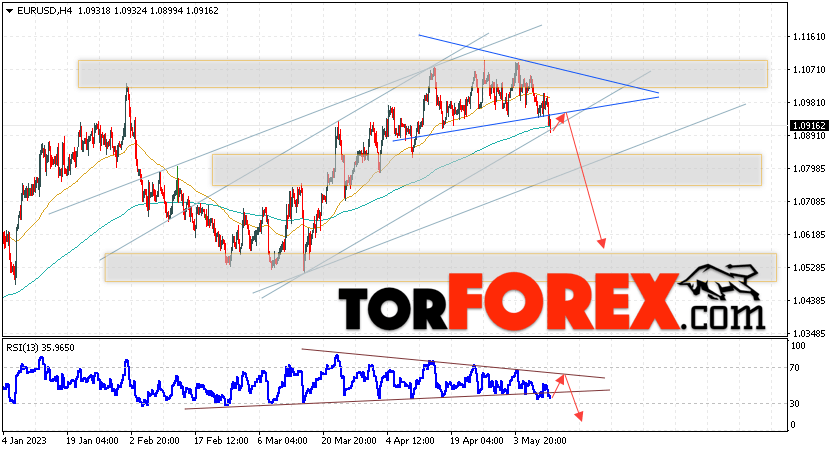The height and width of the screenshot is (452, 833).
Task: Click the 3 May 20:00 time label
Action: coord(540,441)
